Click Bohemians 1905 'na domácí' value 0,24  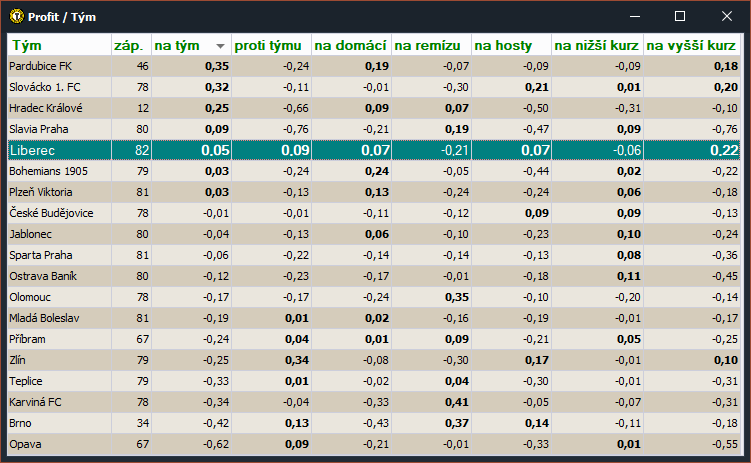pos(377,171)
